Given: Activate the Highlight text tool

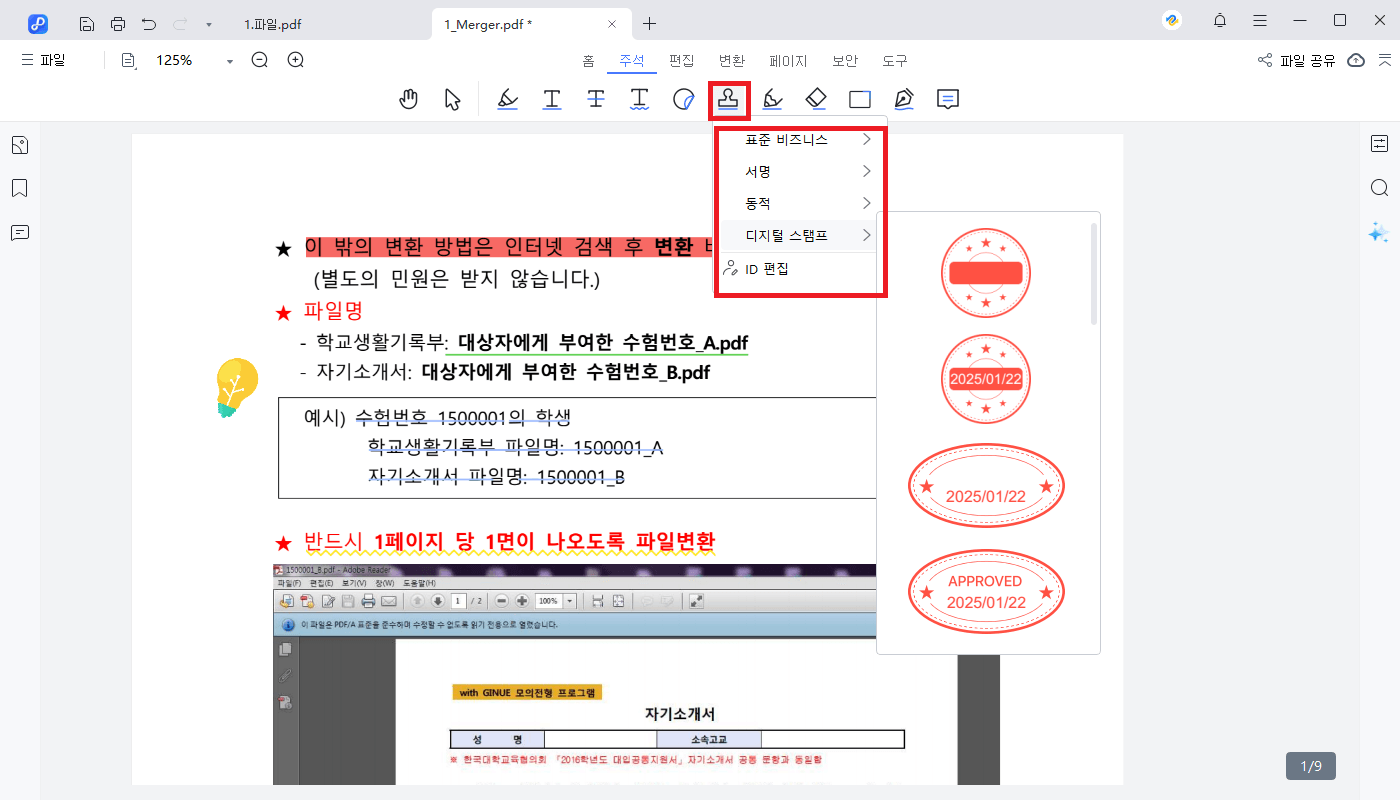Looking at the screenshot, I should [x=508, y=99].
